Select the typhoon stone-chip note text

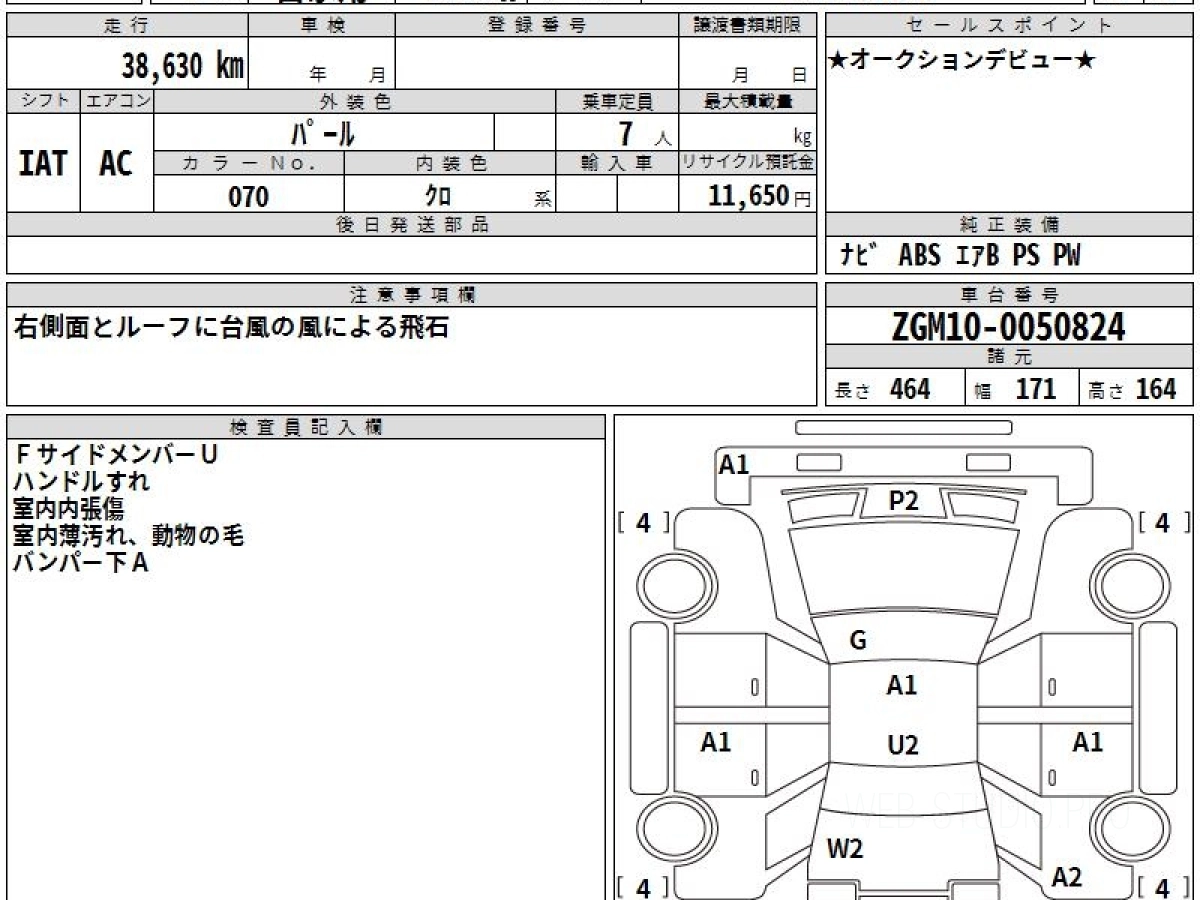230,327
